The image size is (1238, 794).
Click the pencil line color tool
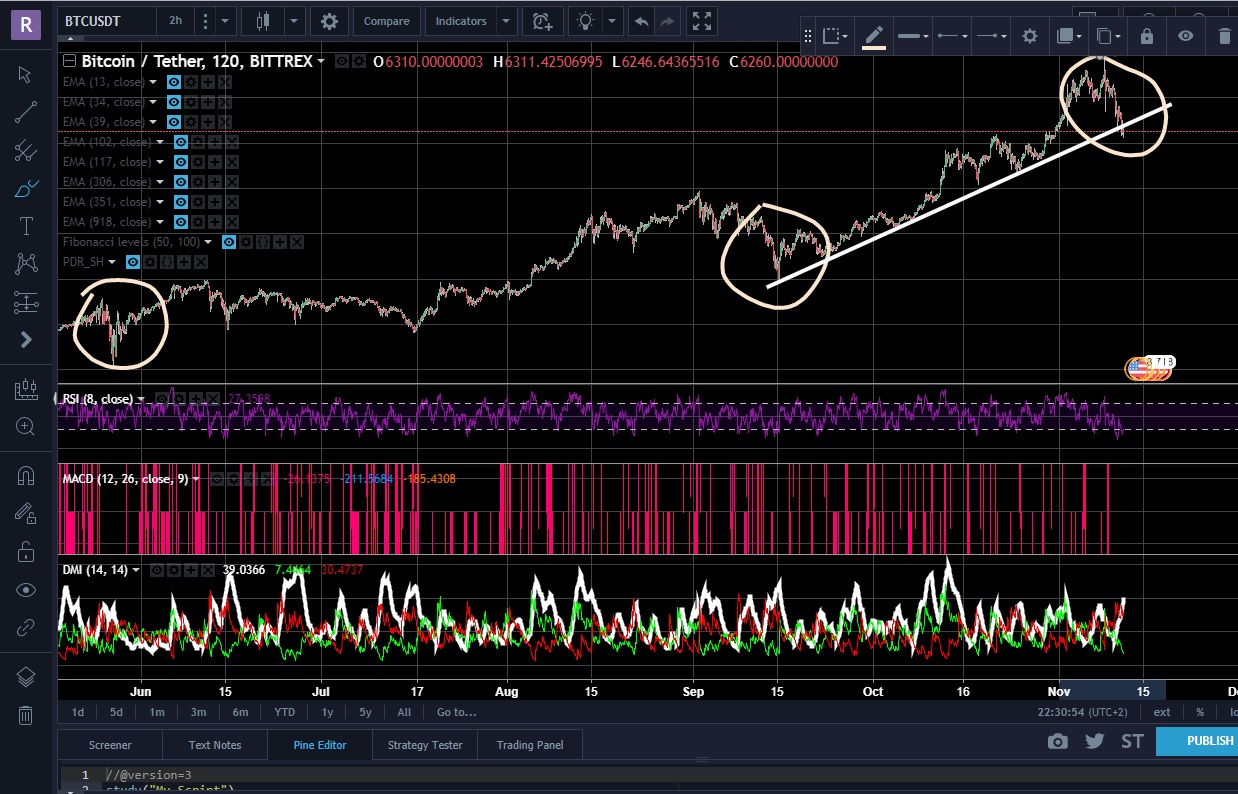pos(874,37)
